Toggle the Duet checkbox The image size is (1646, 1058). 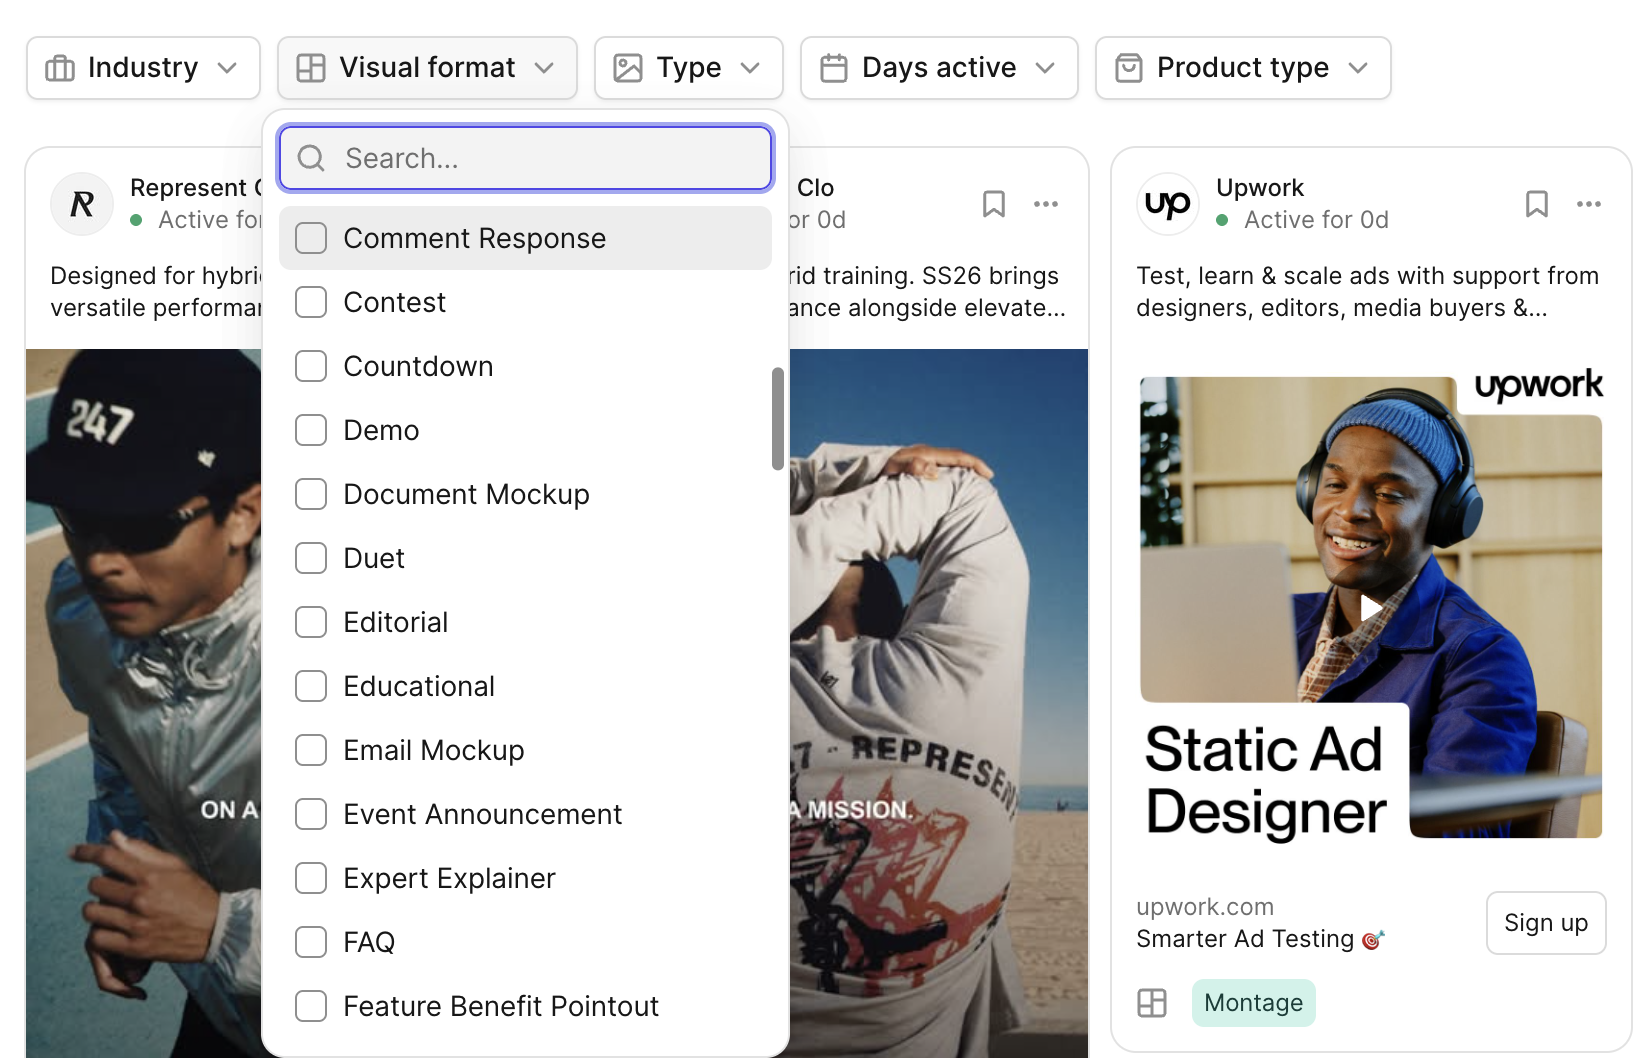pos(311,558)
